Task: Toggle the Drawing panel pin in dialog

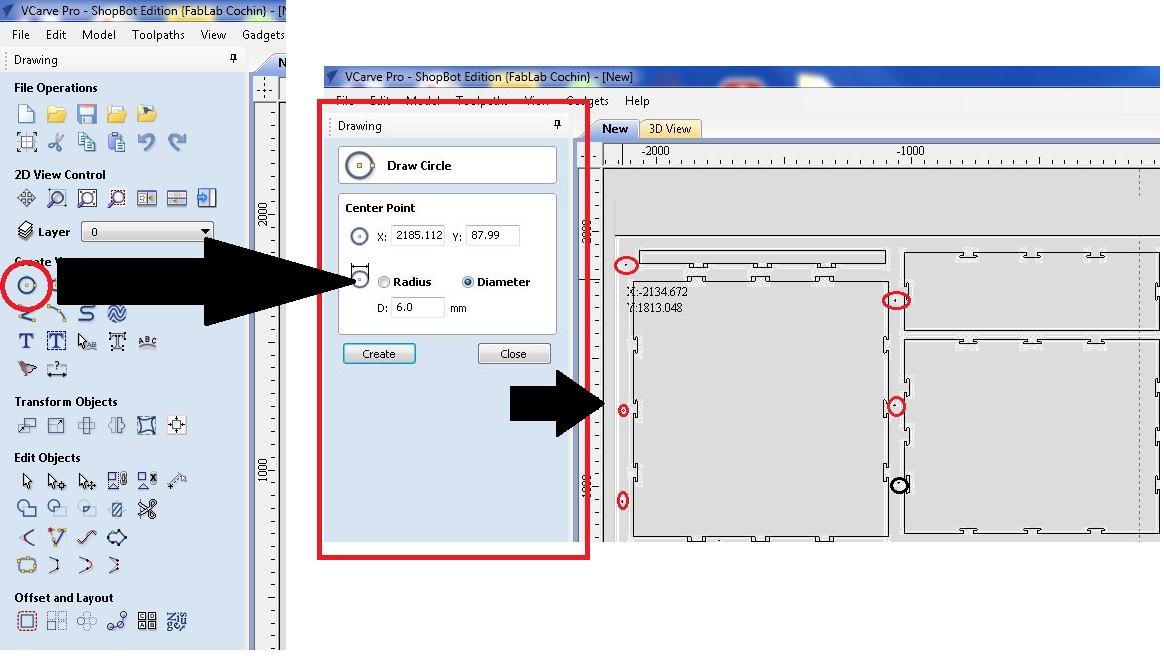Action: [558, 125]
